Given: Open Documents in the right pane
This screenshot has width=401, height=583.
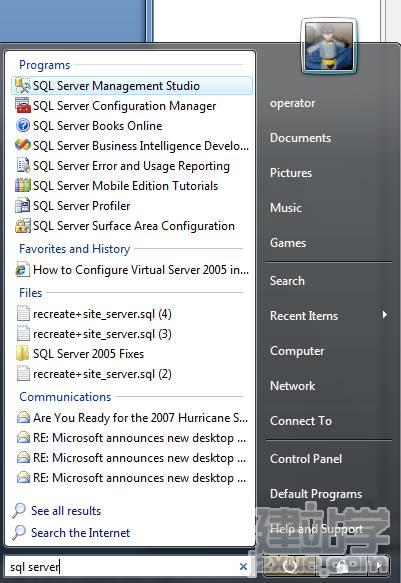Looking at the screenshot, I should click(300, 138).
